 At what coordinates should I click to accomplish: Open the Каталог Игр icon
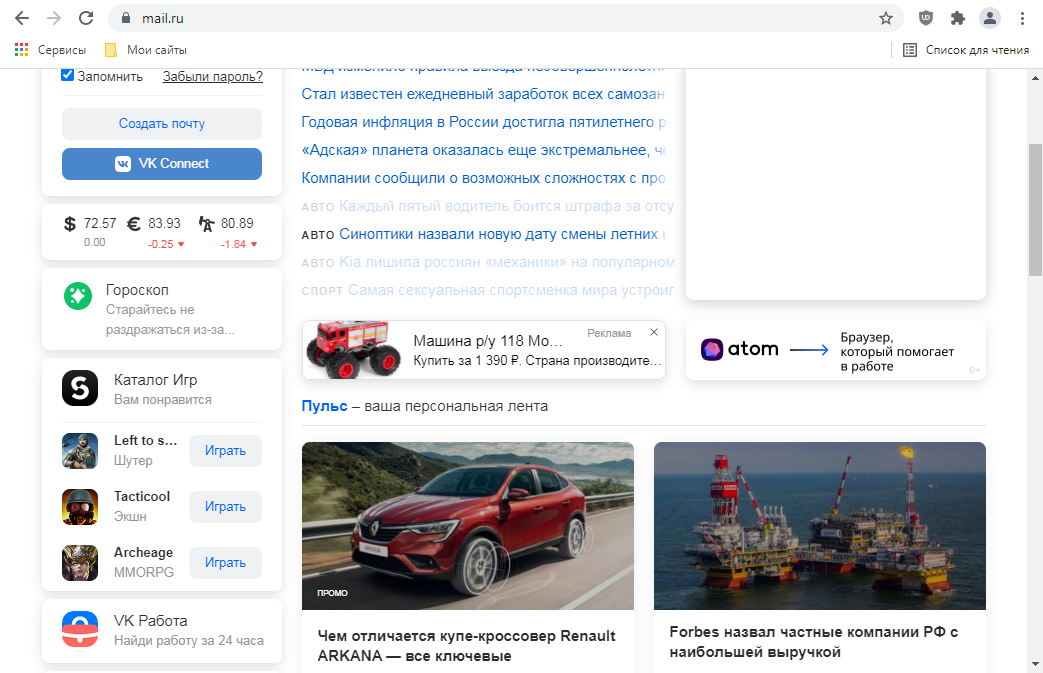pos(80,388)
